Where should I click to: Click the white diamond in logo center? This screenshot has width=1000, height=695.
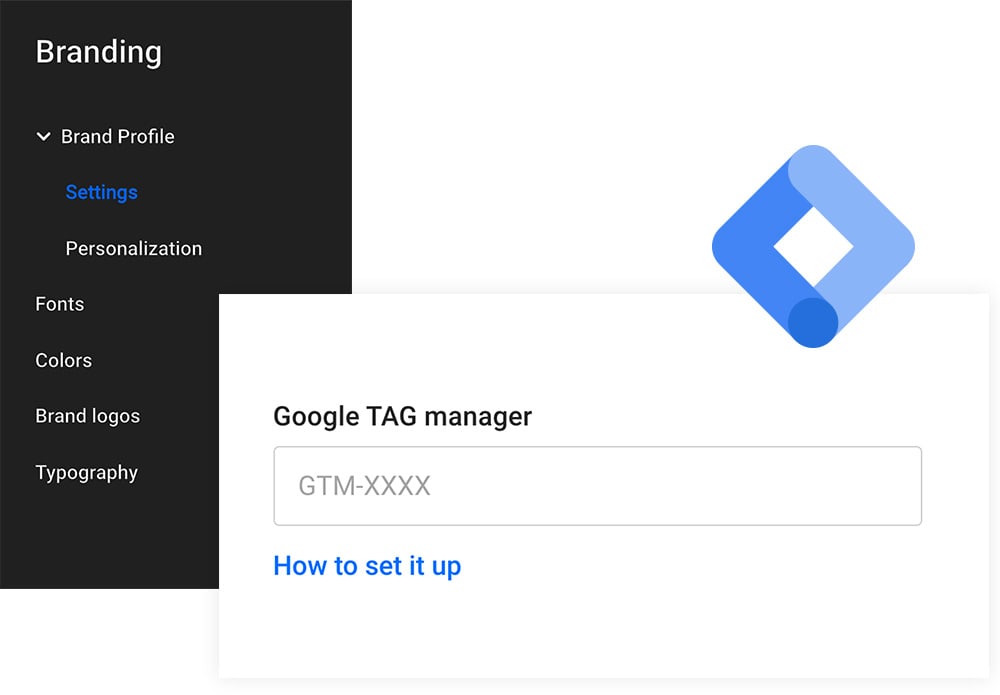813,246
